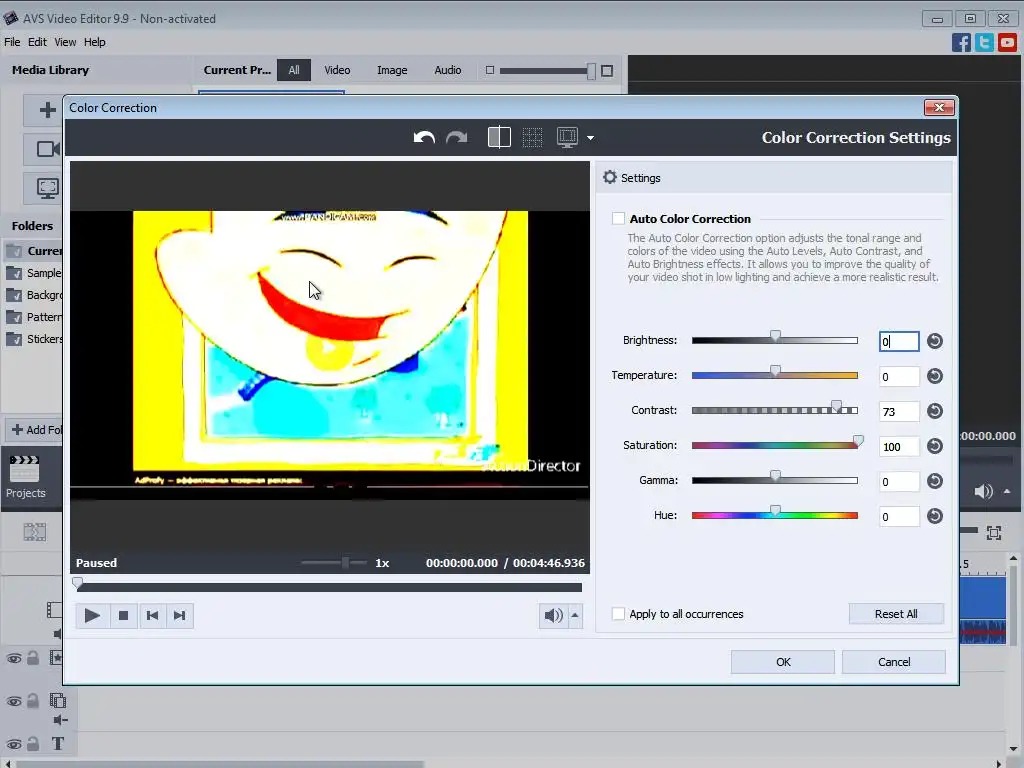Select the All media filter tab

[x=294, y=70]
